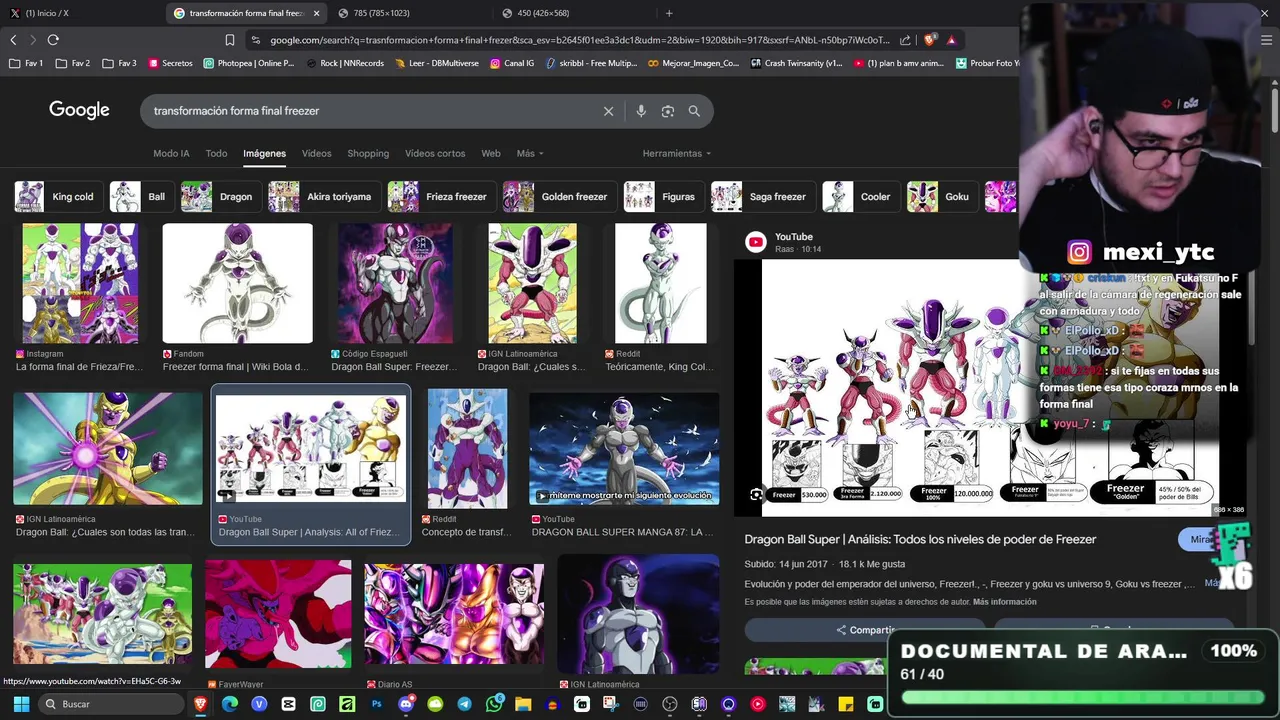
Task: Click the Windows taskbar 'Buscar' search box
Action: pos(113,704)
